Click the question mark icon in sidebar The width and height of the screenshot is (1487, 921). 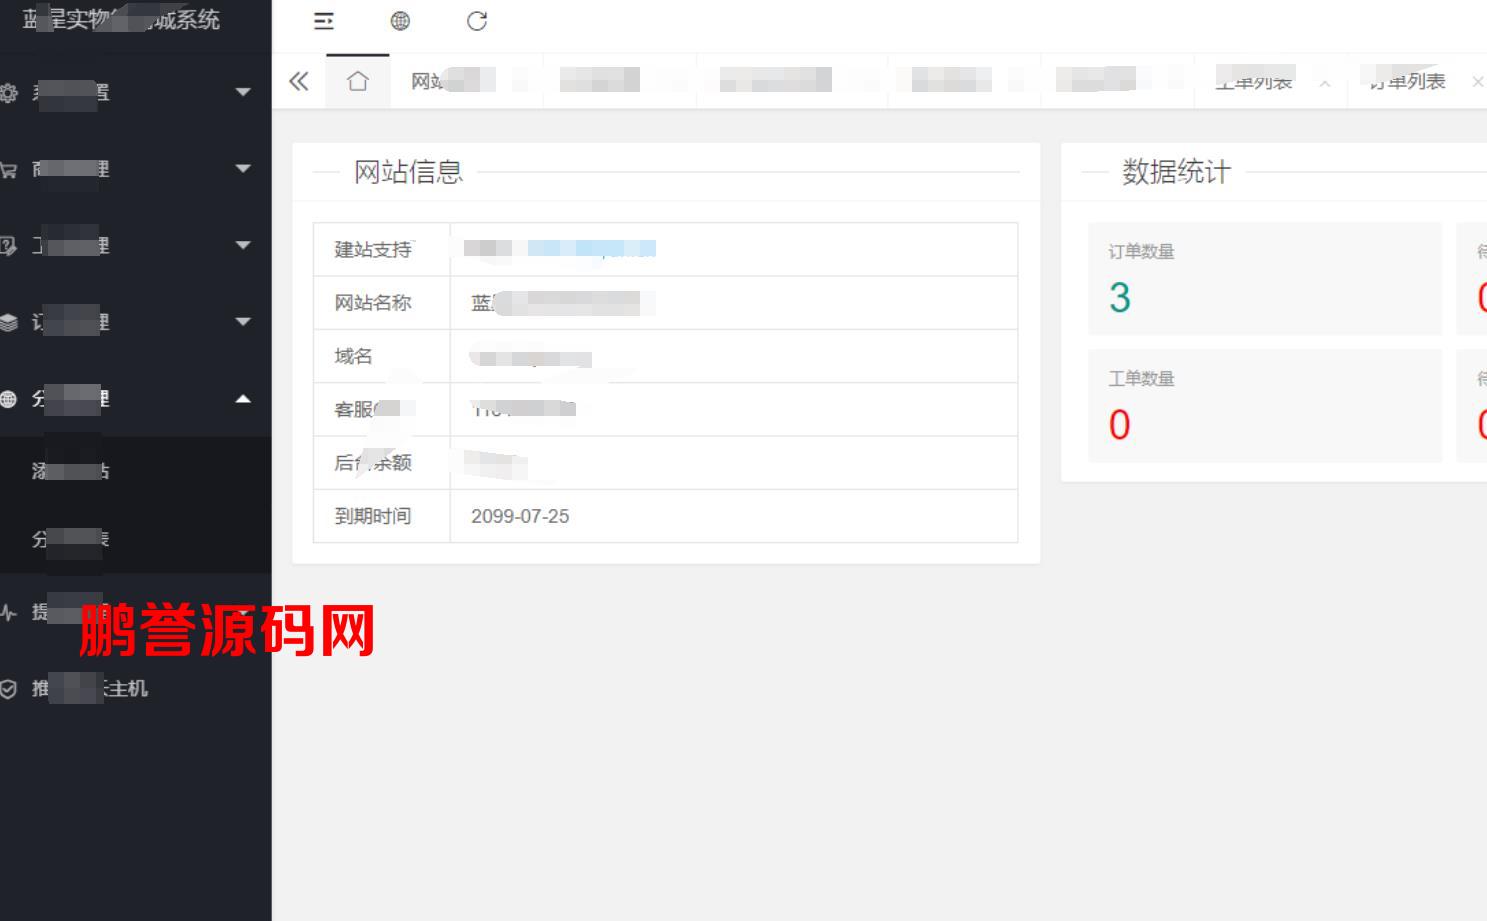(9, 246)
